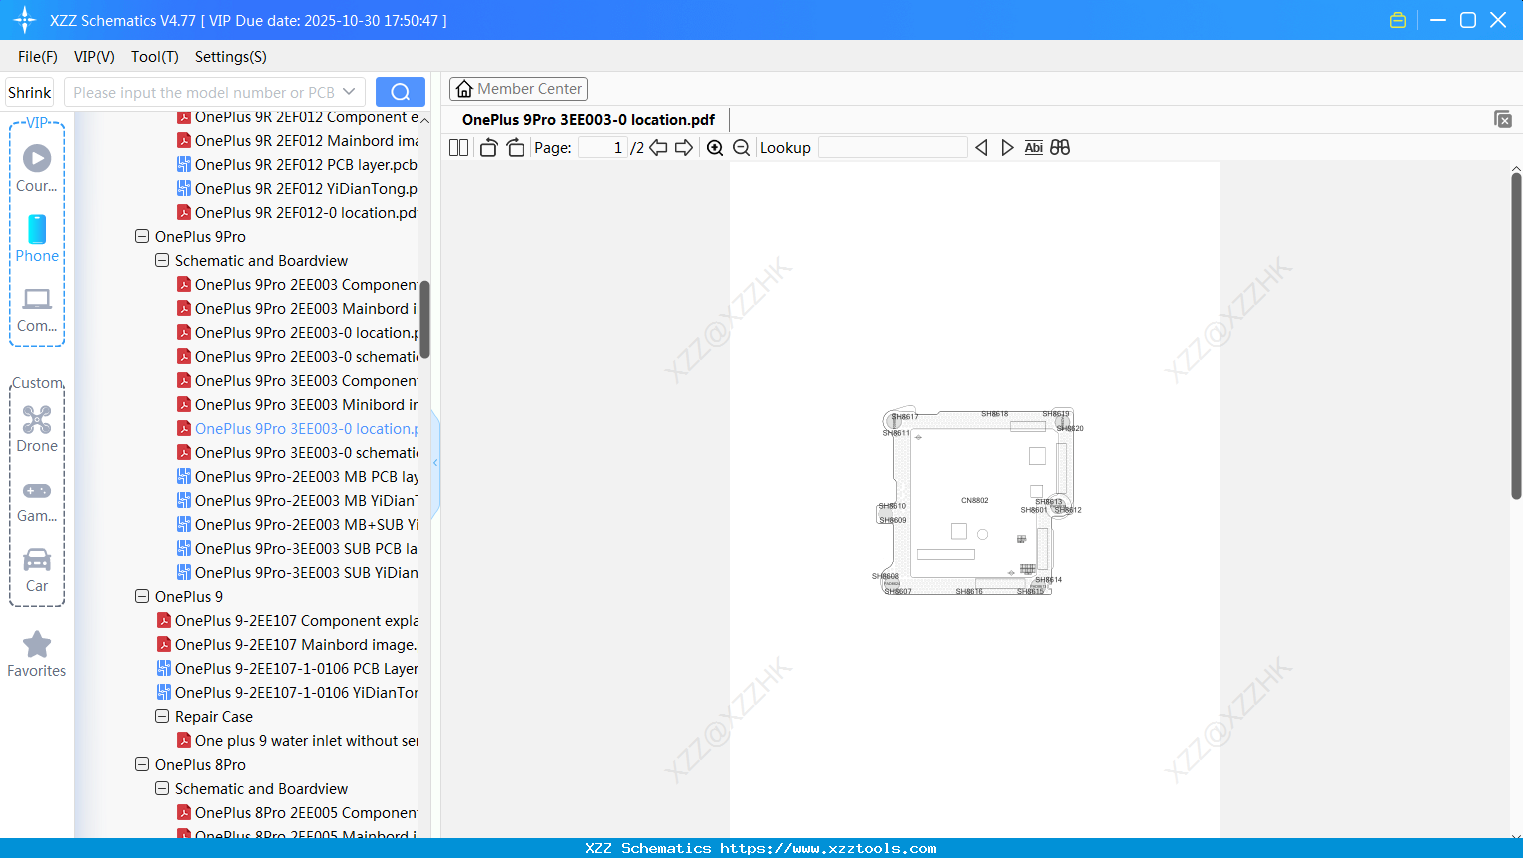Image resolution: width=1523 pixels, height=858 pixels.
Task: Click the home icon in Member Center
Action: [464, 89]
